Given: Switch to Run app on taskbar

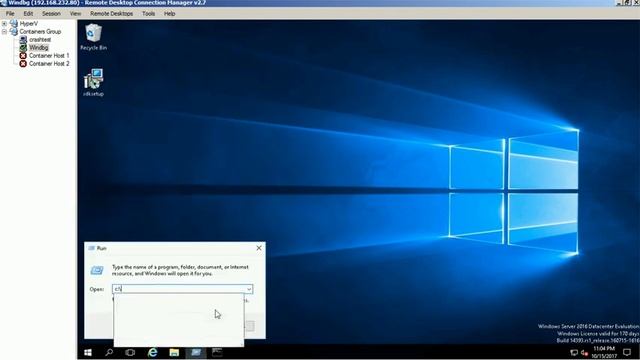Looking at the screenshot, I should point(196,352).
